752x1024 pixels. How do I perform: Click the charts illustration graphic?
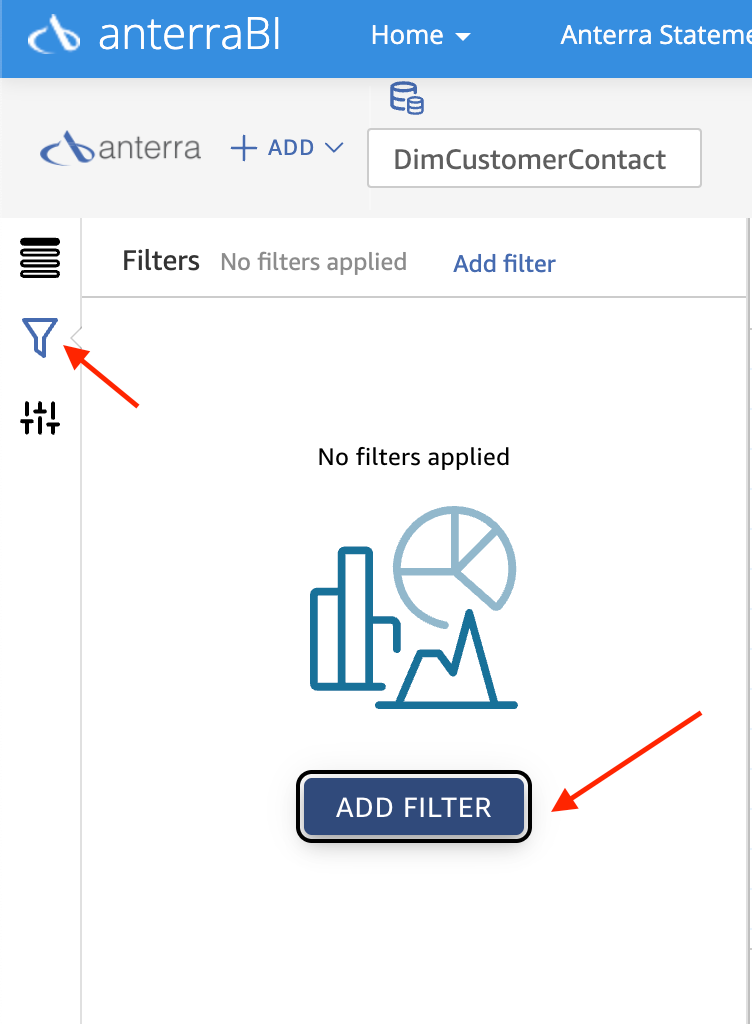pos(414,607)
